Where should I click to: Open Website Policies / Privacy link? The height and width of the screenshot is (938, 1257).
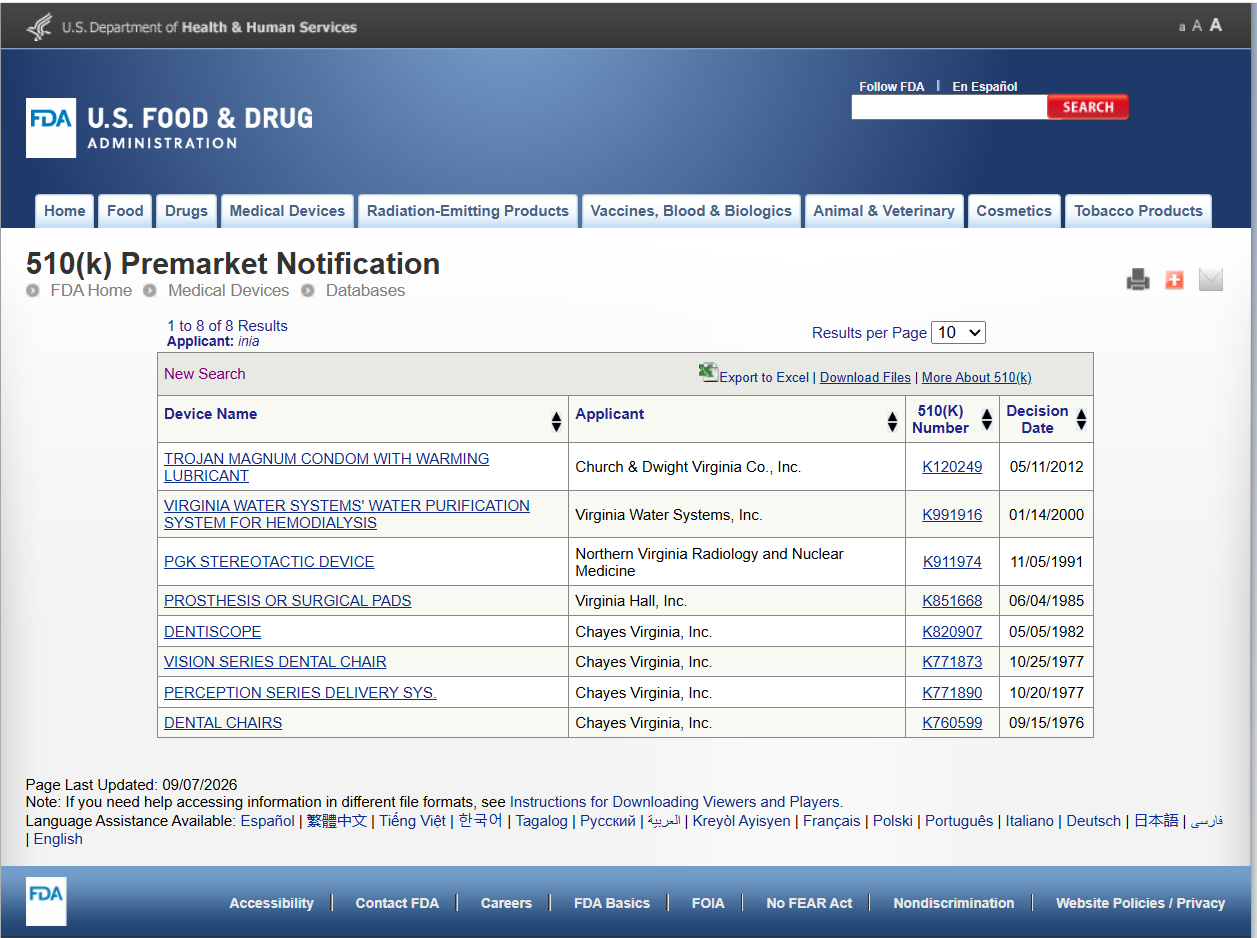pyautogui.click(x=1140, y=903)
